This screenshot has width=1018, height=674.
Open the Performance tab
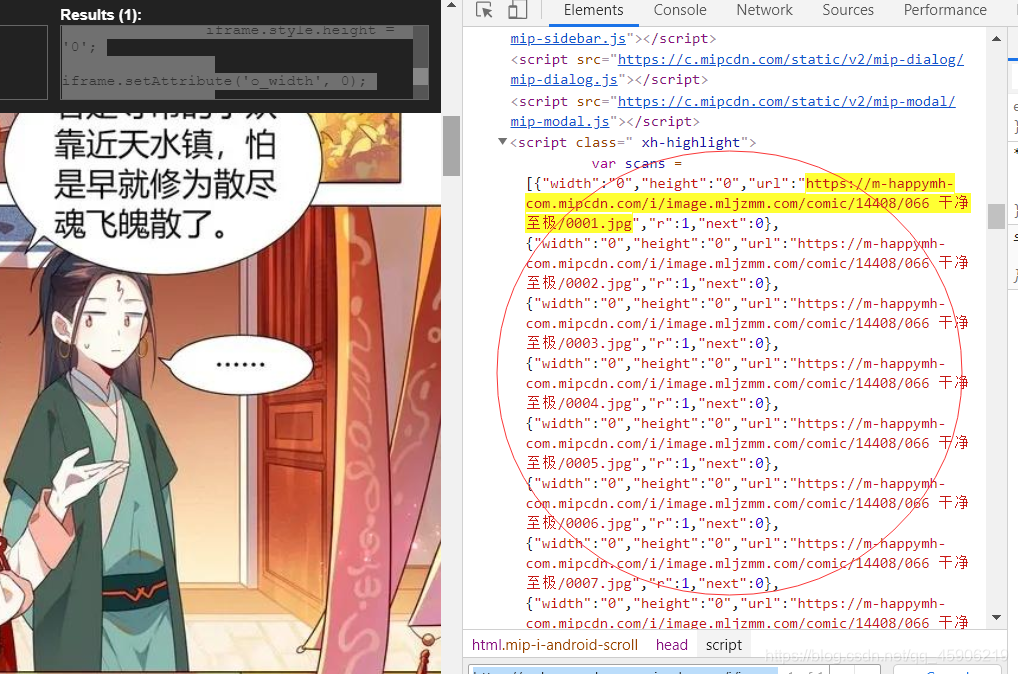coord(945,10)
